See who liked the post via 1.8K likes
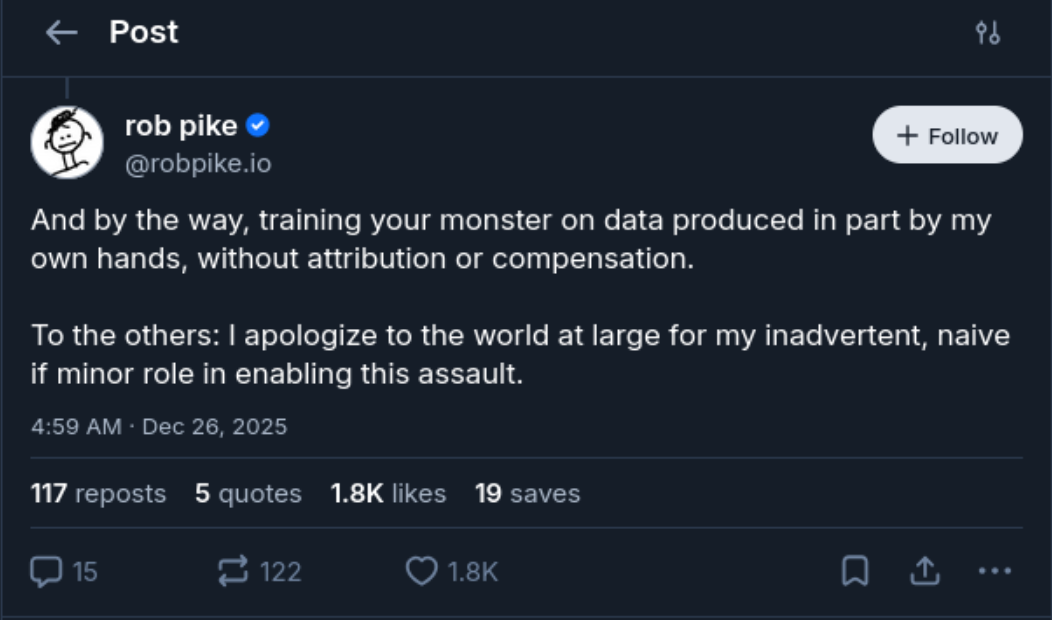 pos(388,493)
